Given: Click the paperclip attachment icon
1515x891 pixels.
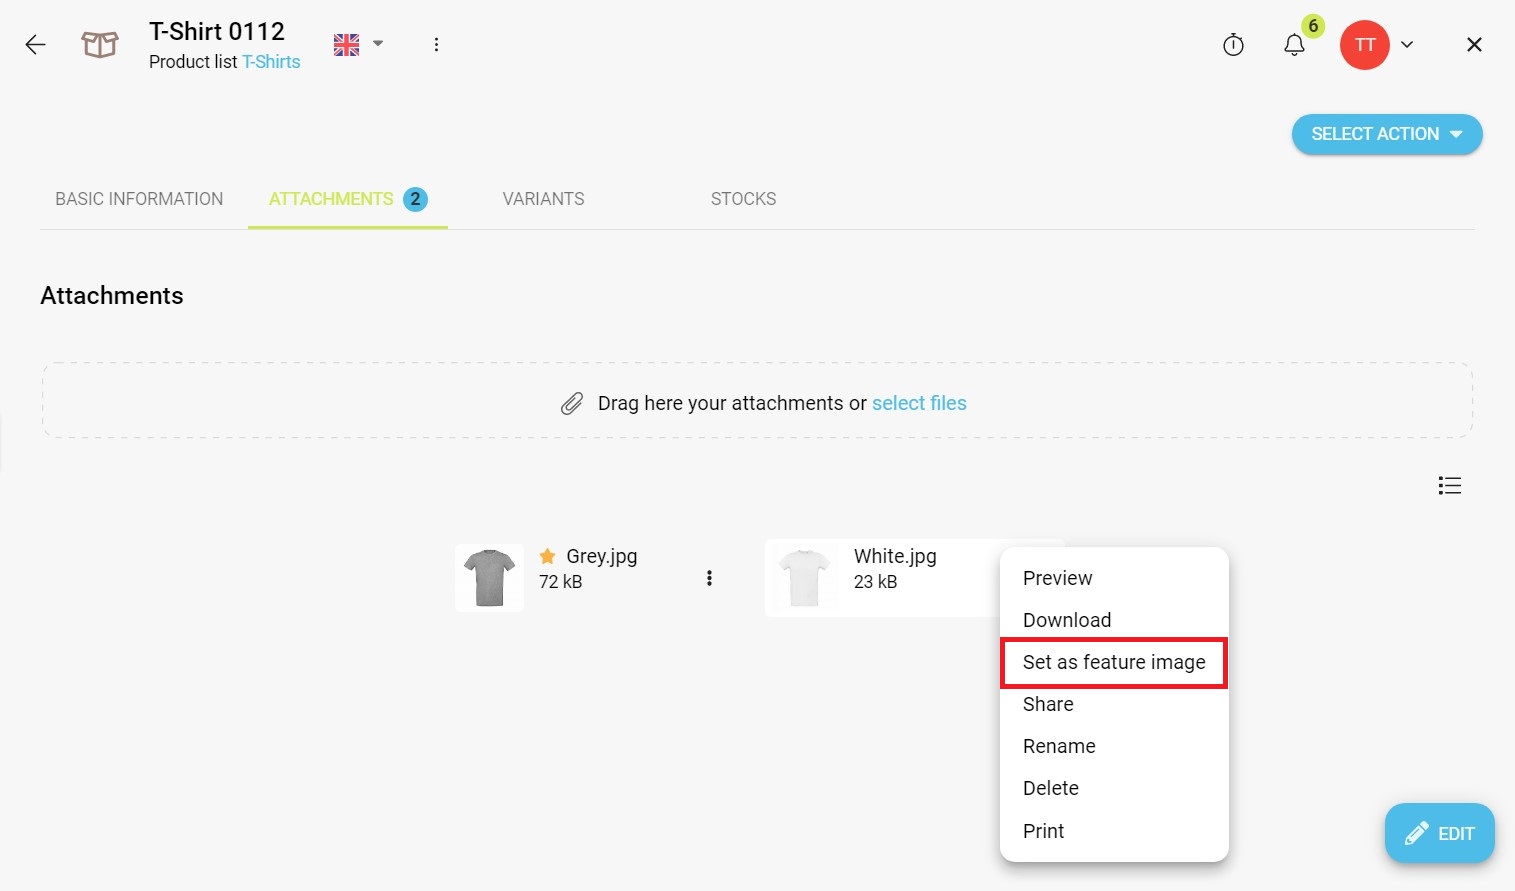Looking at the screenshot, I should tap(572, 403).
